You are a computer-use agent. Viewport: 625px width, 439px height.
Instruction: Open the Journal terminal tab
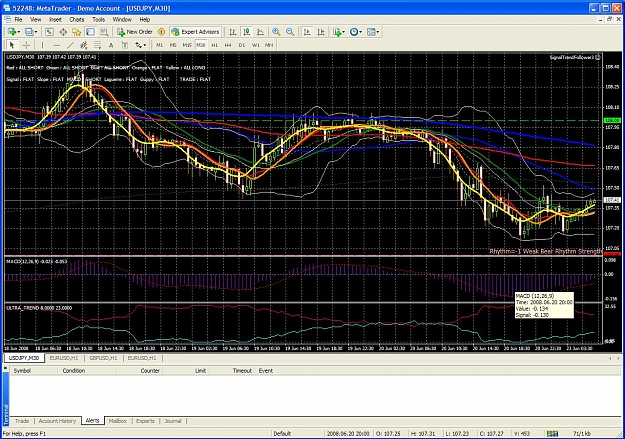tap(173, 421)
